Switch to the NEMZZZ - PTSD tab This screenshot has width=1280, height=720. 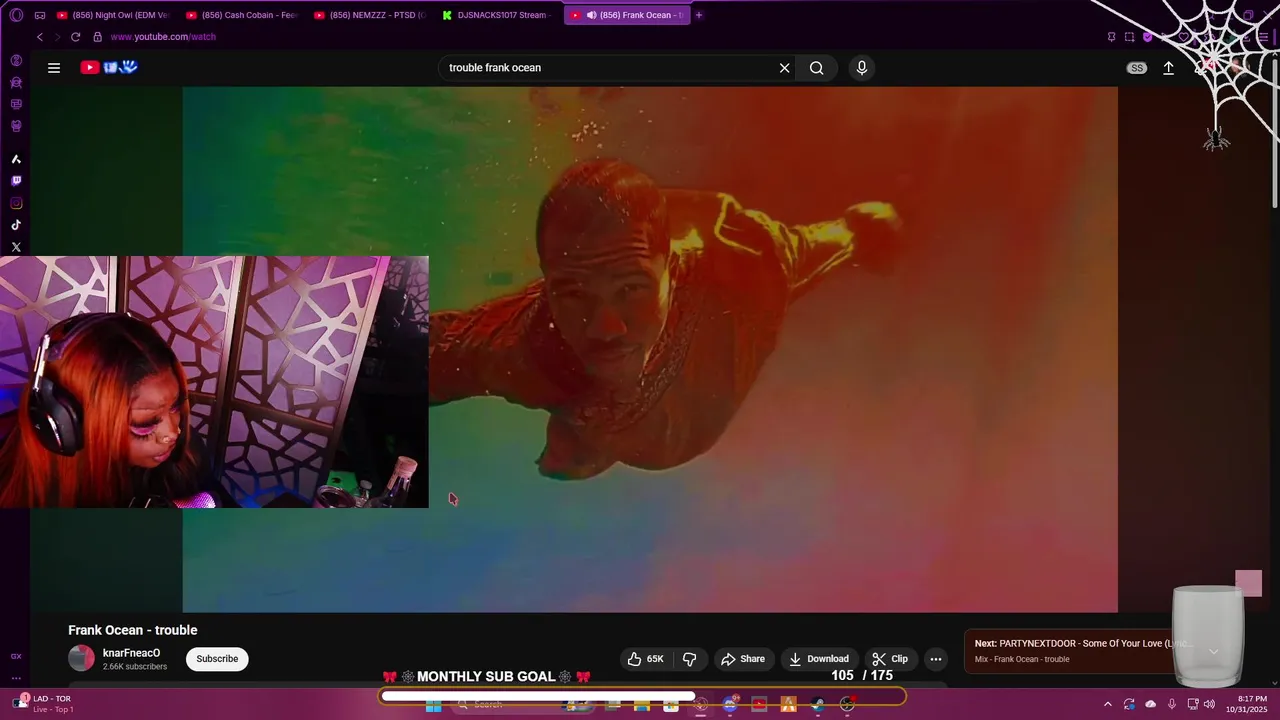pyautogui.click(x=370, y=15)
